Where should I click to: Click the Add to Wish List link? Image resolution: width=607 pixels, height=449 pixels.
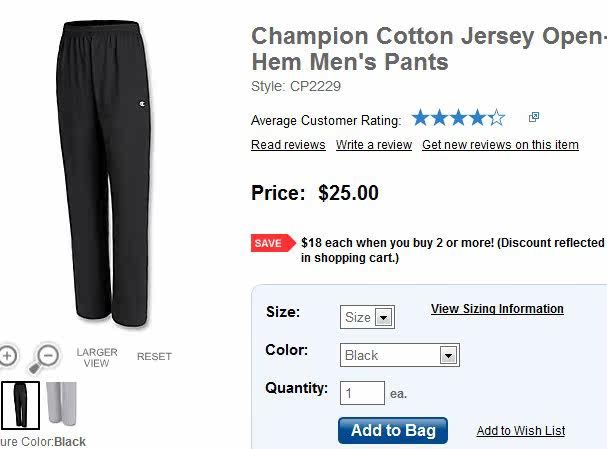[520, 431]
